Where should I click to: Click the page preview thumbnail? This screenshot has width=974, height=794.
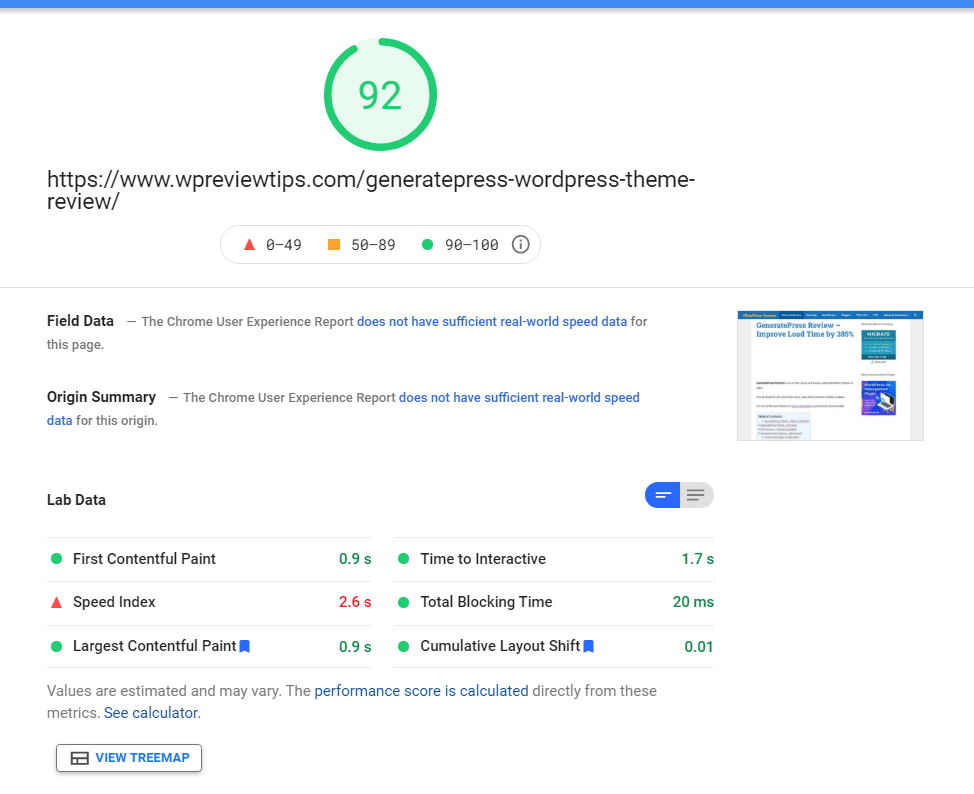pos(830,376)
